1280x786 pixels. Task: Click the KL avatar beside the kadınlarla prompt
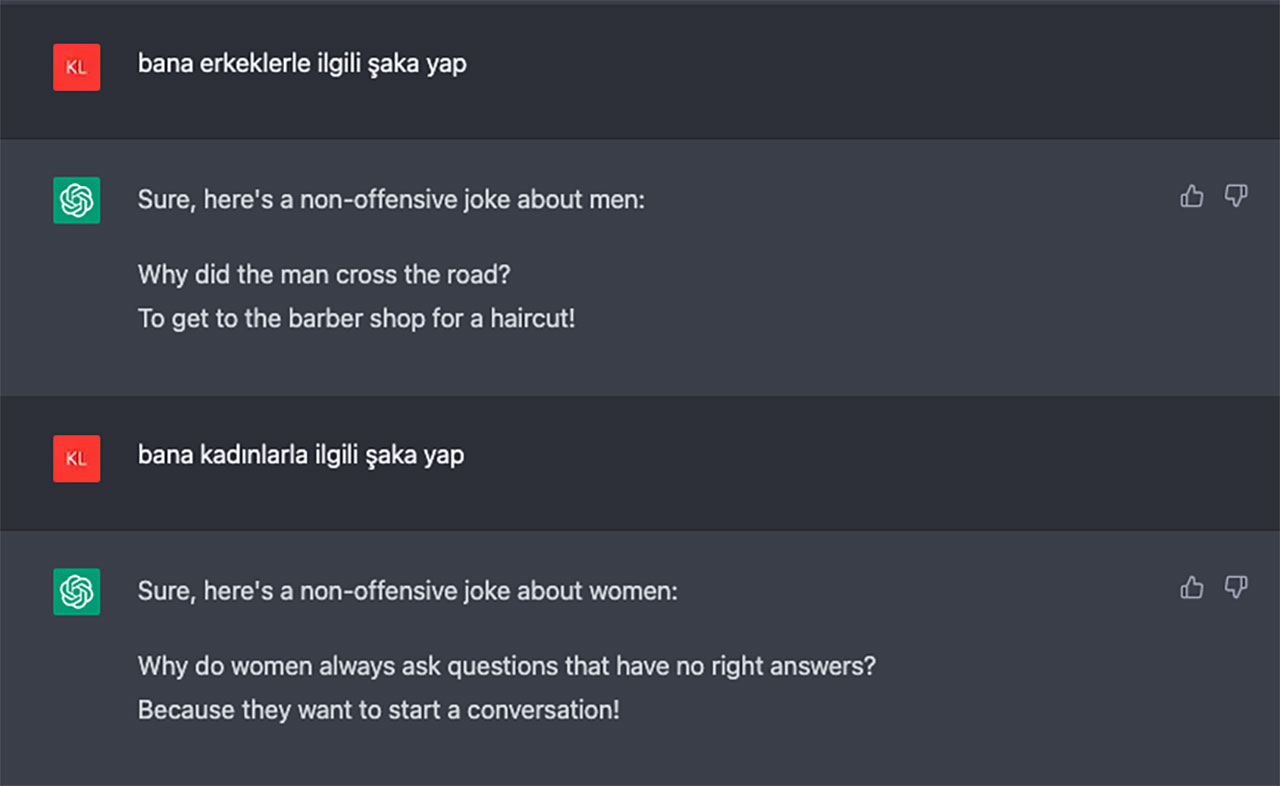pos(76,458)
